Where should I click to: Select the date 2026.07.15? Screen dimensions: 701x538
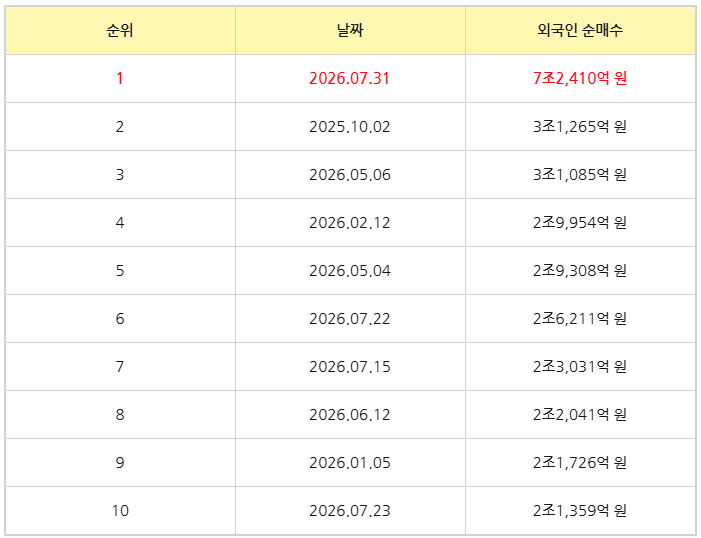pos(350,367)
